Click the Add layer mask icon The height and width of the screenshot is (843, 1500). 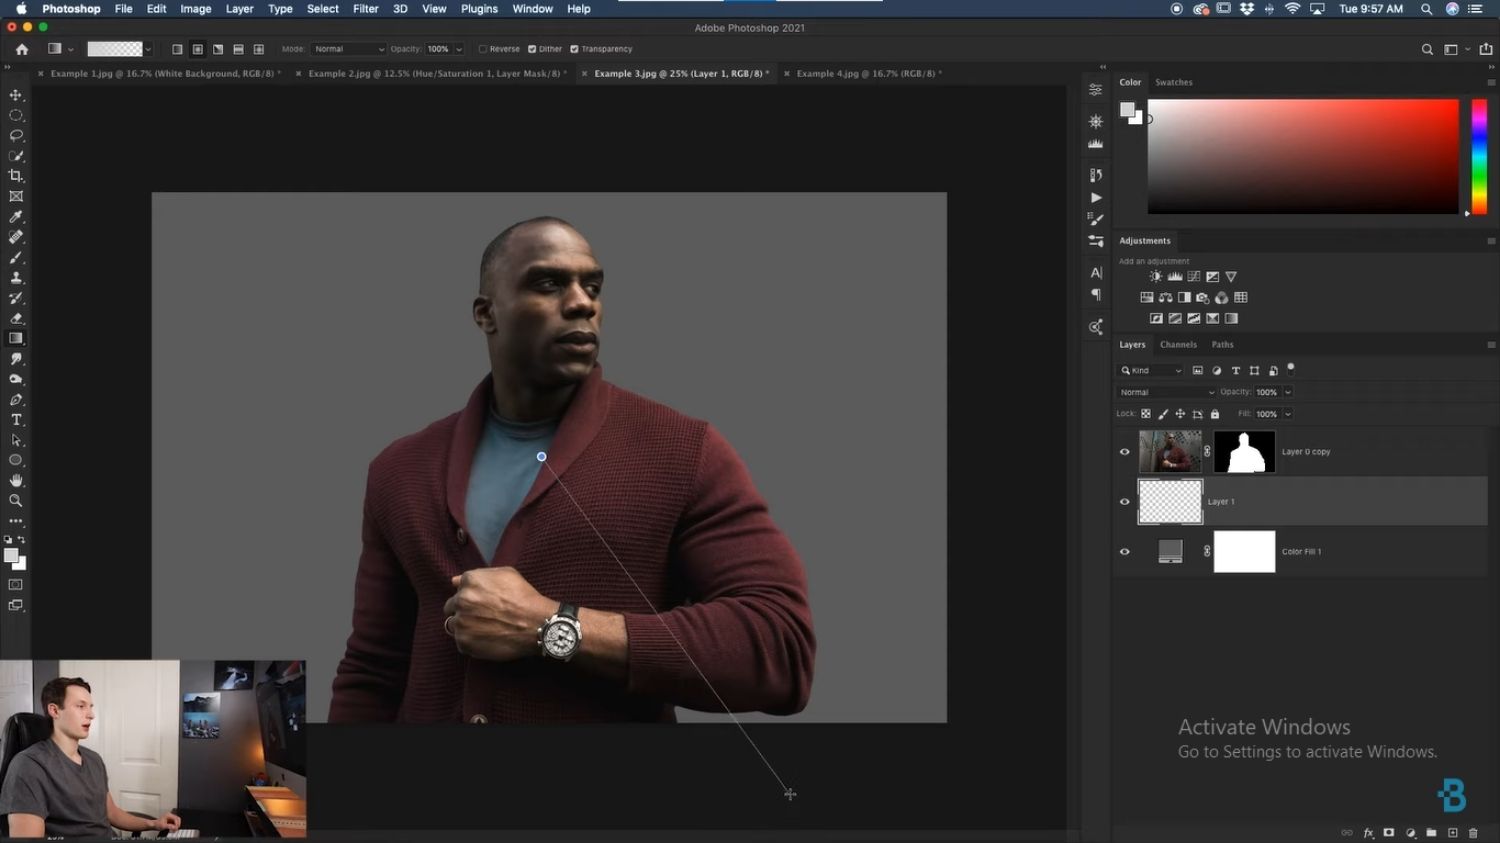pyautogui.click(x=1388, y=832)
